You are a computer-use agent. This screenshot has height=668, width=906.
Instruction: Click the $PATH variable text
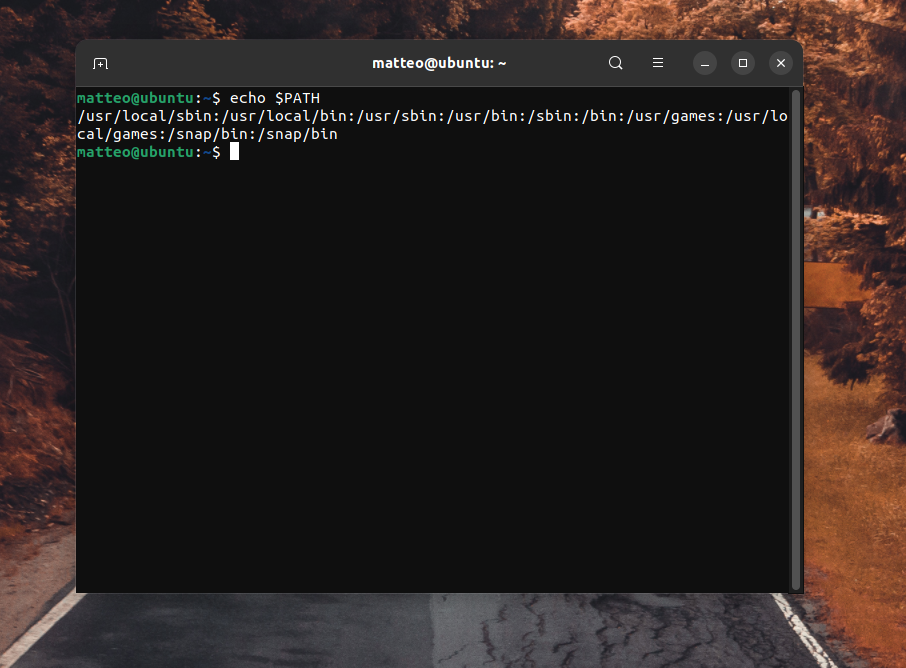[297, 98]
